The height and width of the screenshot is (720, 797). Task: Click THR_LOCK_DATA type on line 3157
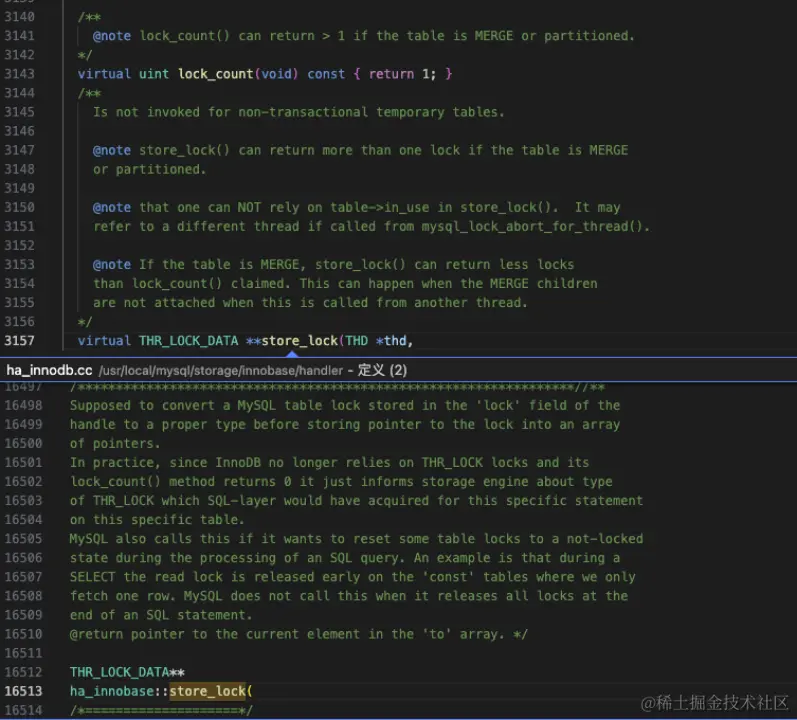pos(189,341)
